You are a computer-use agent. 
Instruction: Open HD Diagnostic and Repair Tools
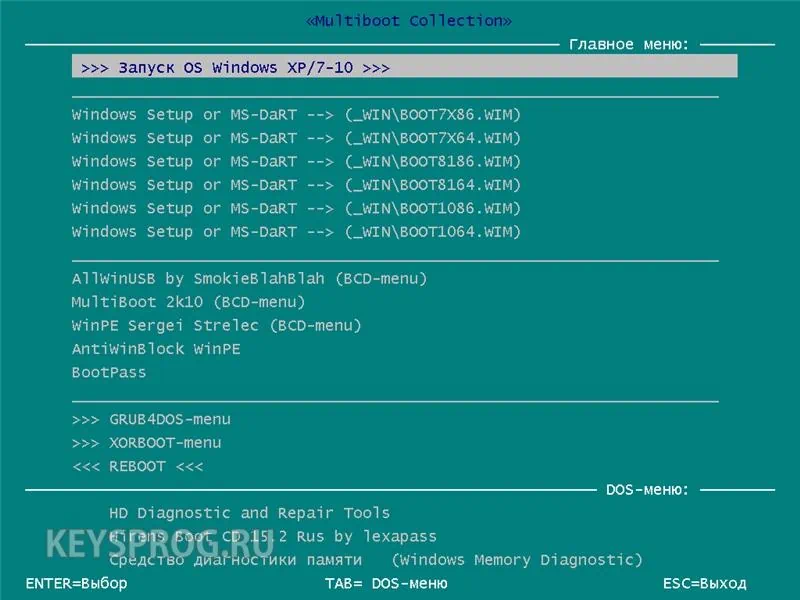(249, 513)
